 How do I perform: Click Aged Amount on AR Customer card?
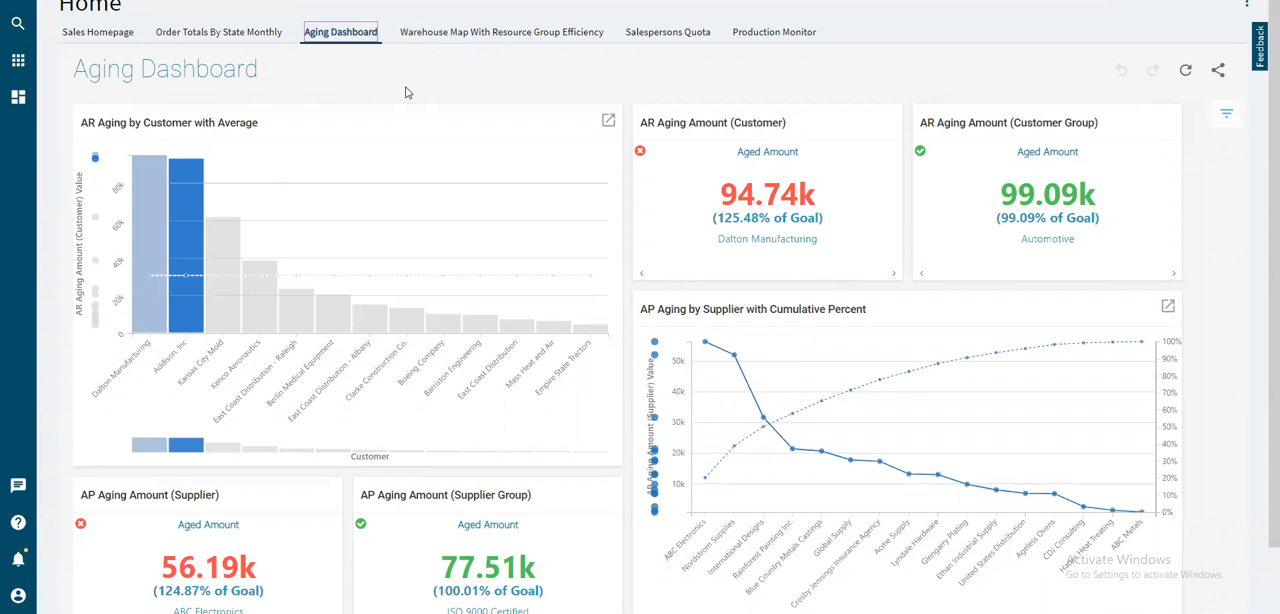click(767, 152)
